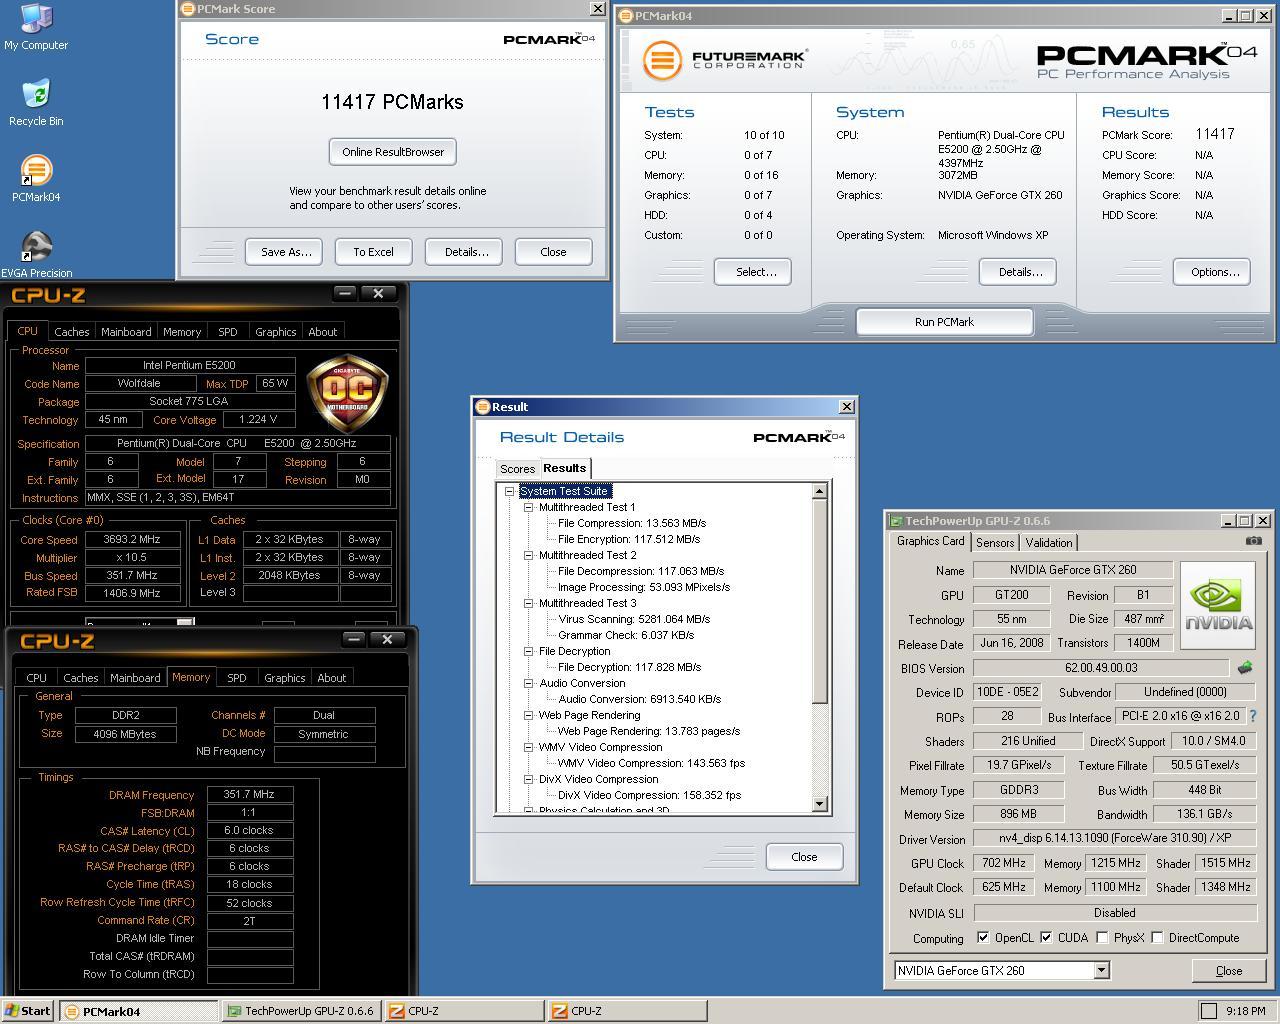Click the Start button
This screenshot has height=1024, width=1280.
click(x=28, y=1011)
